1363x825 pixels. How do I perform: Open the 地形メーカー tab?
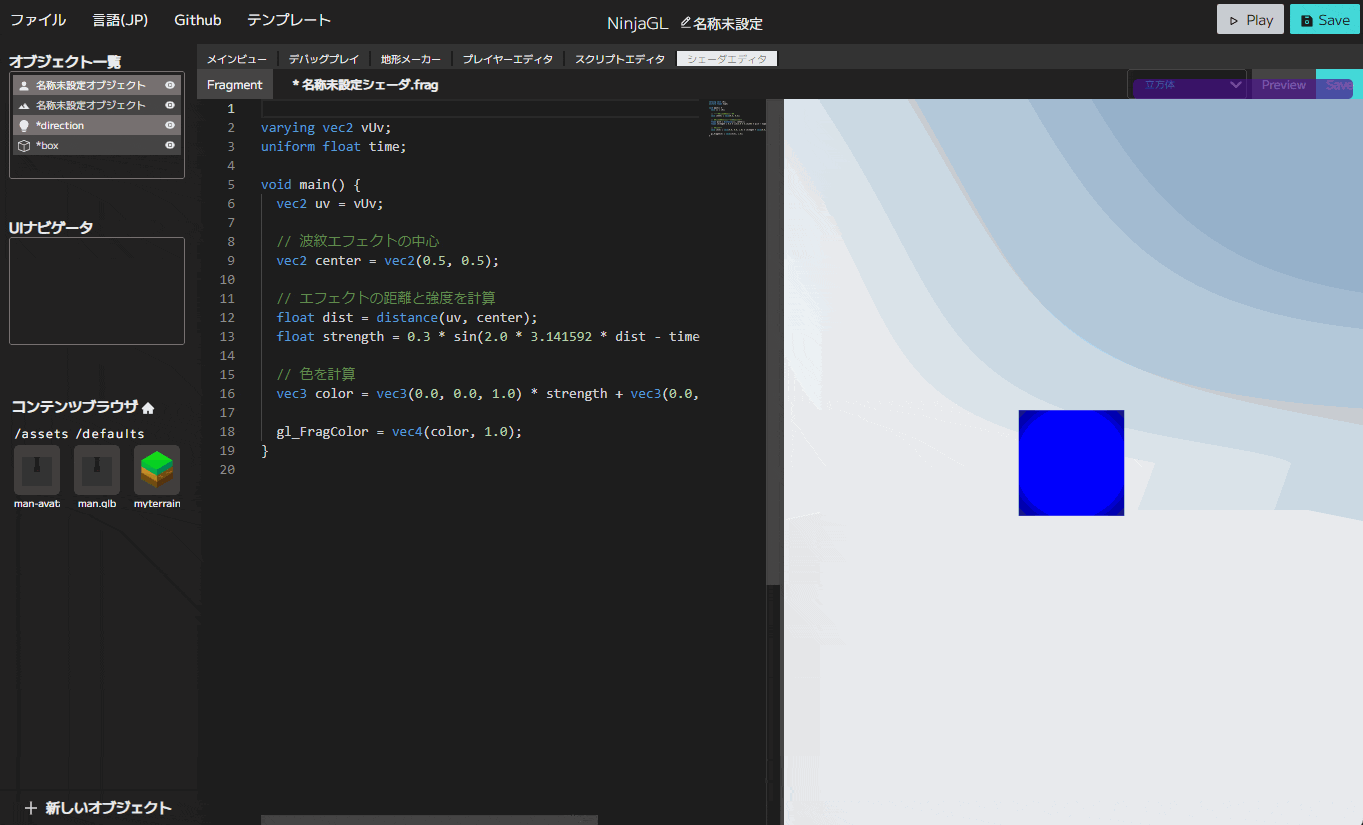pyautogui.click(x=410, y=58)
